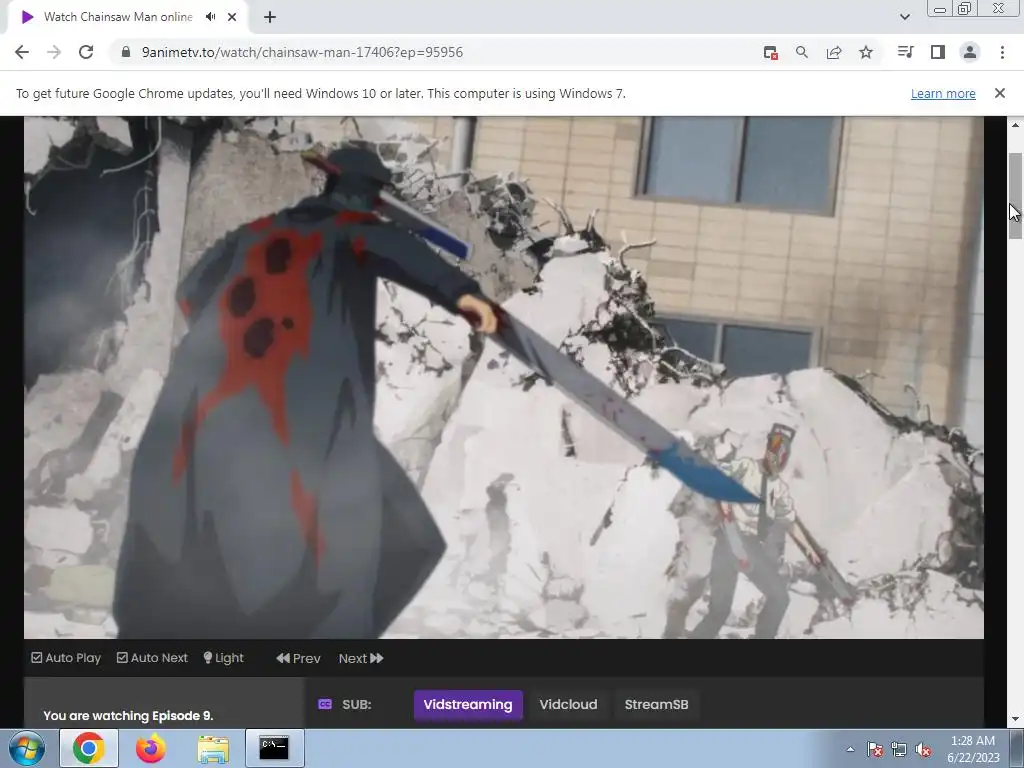
Task: Click the lock icon beside the URL
Action: (127, 52)
